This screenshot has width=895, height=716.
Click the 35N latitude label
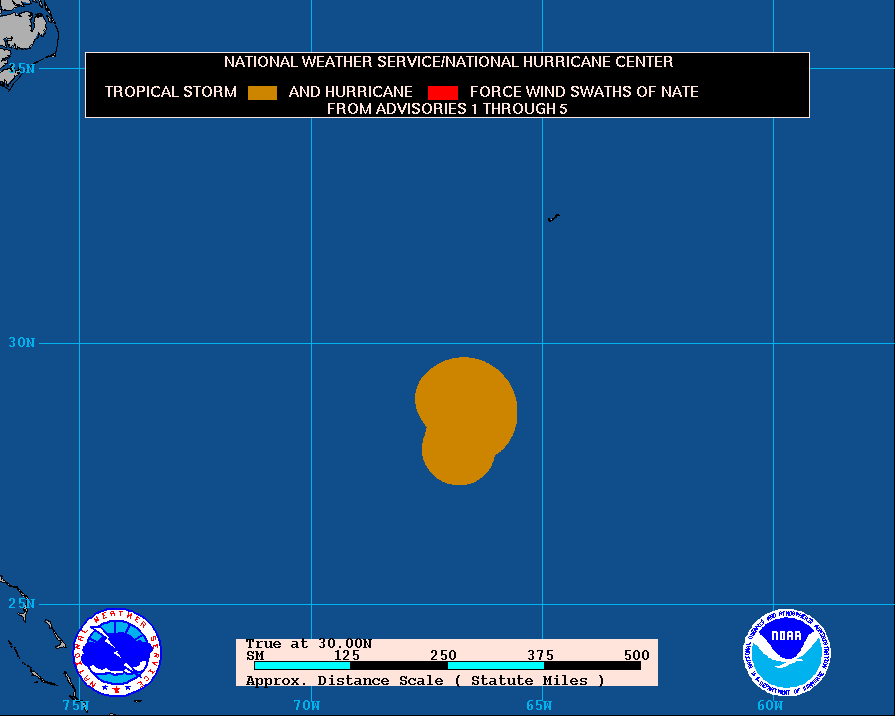22,69
